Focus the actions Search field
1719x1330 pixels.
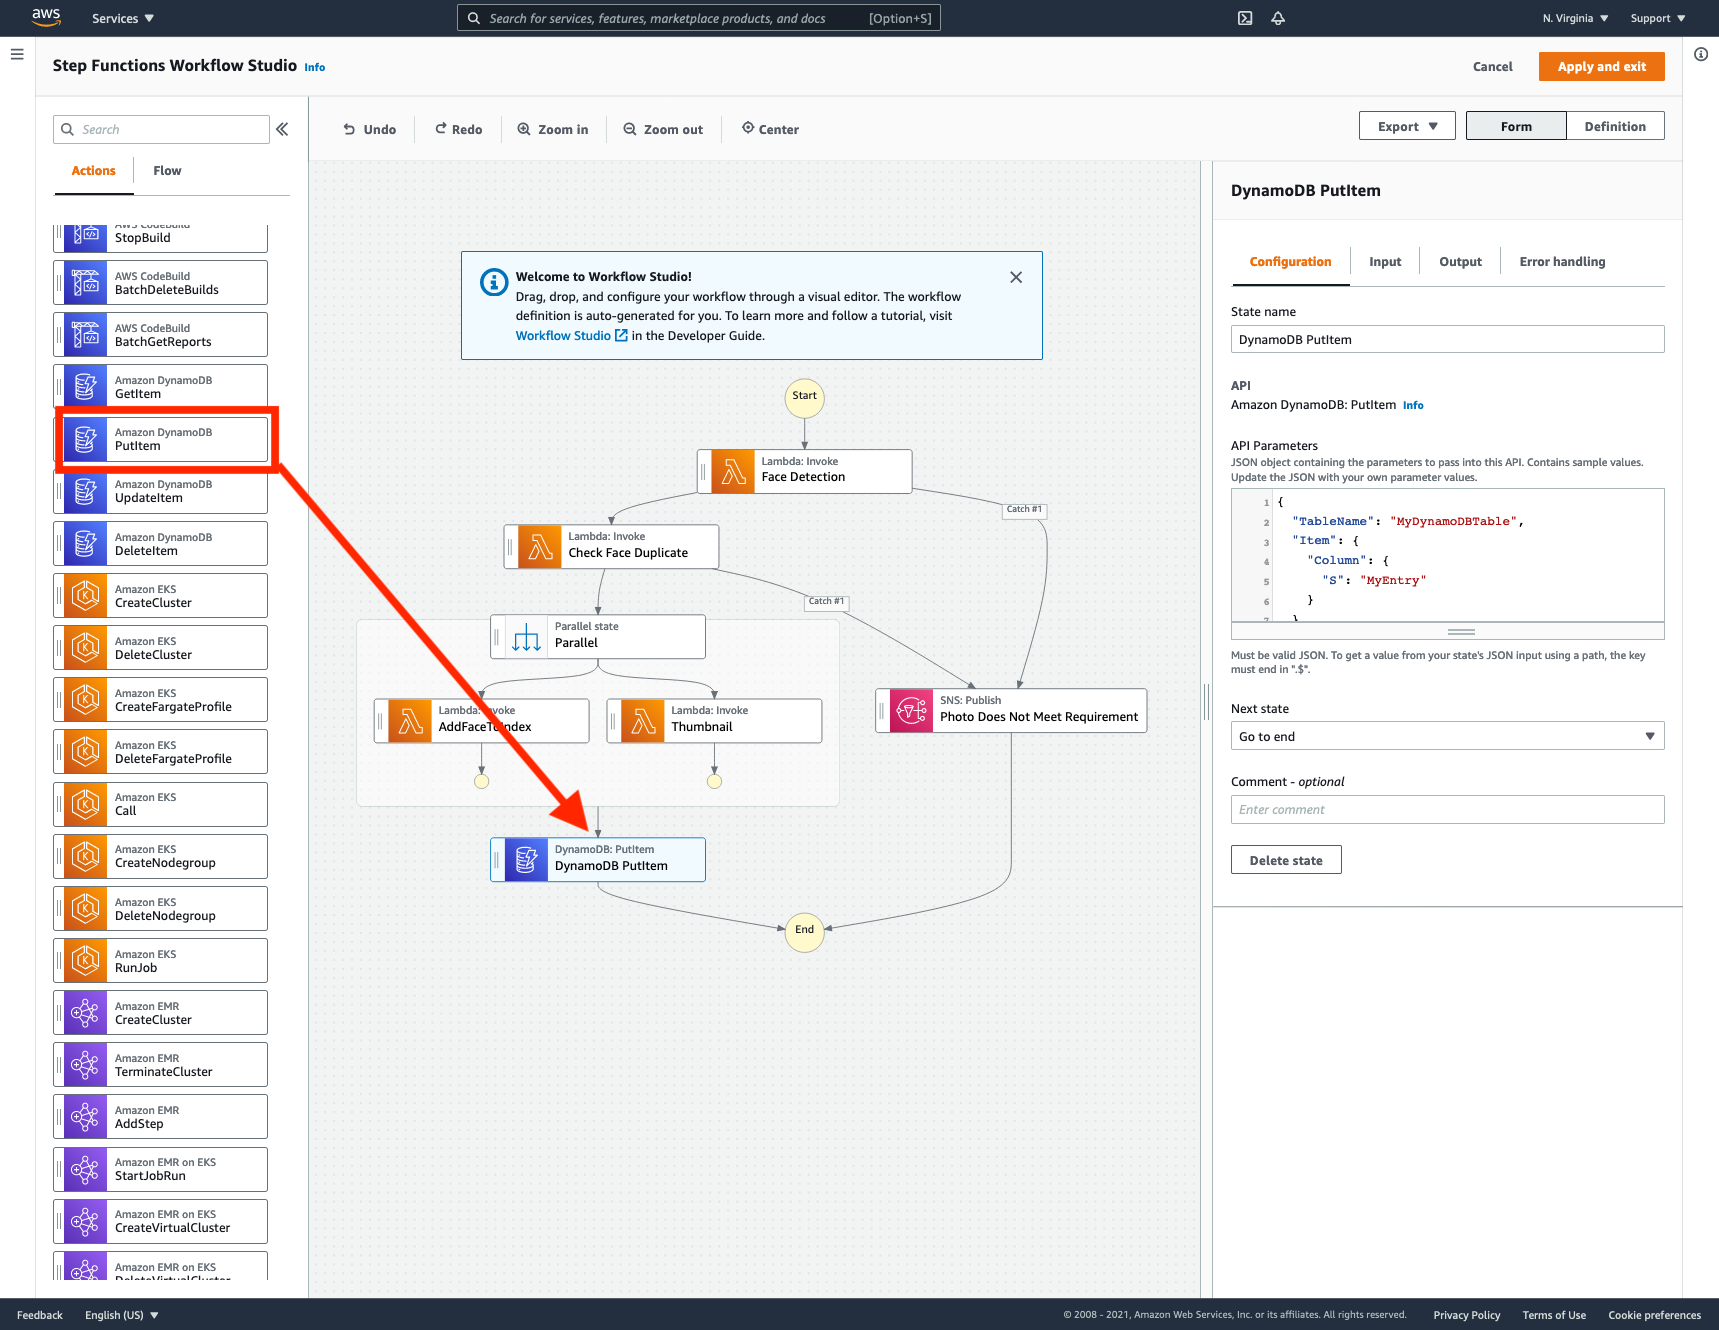[161, 129]
